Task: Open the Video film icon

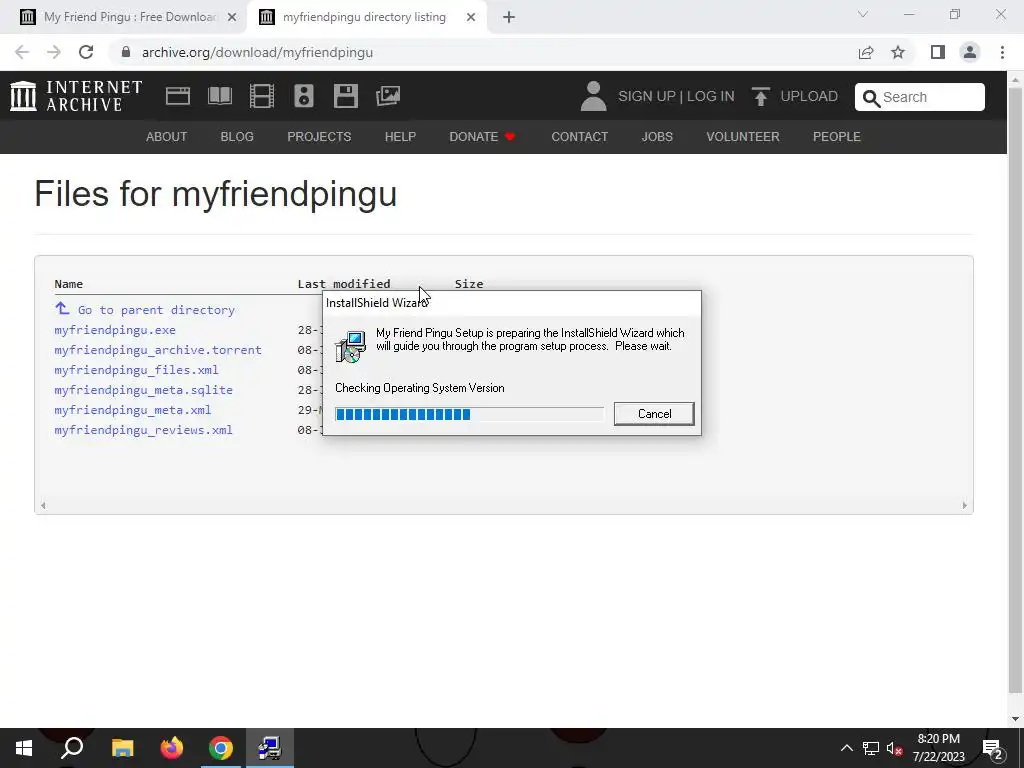Action: click(262, 96)
